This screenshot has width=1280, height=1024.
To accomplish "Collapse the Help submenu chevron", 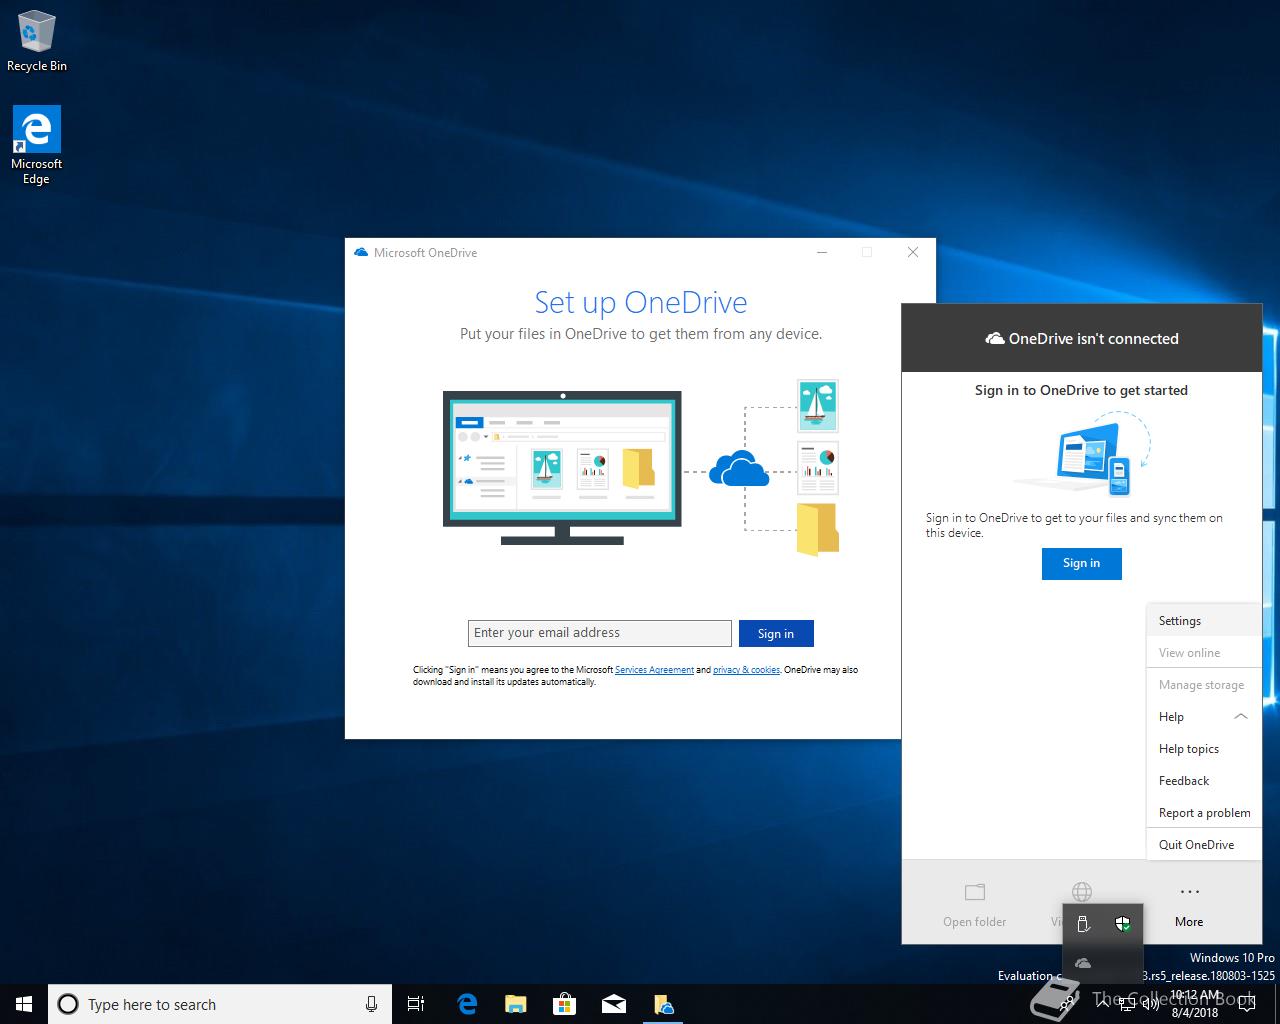I will [x=1240, y=717].
